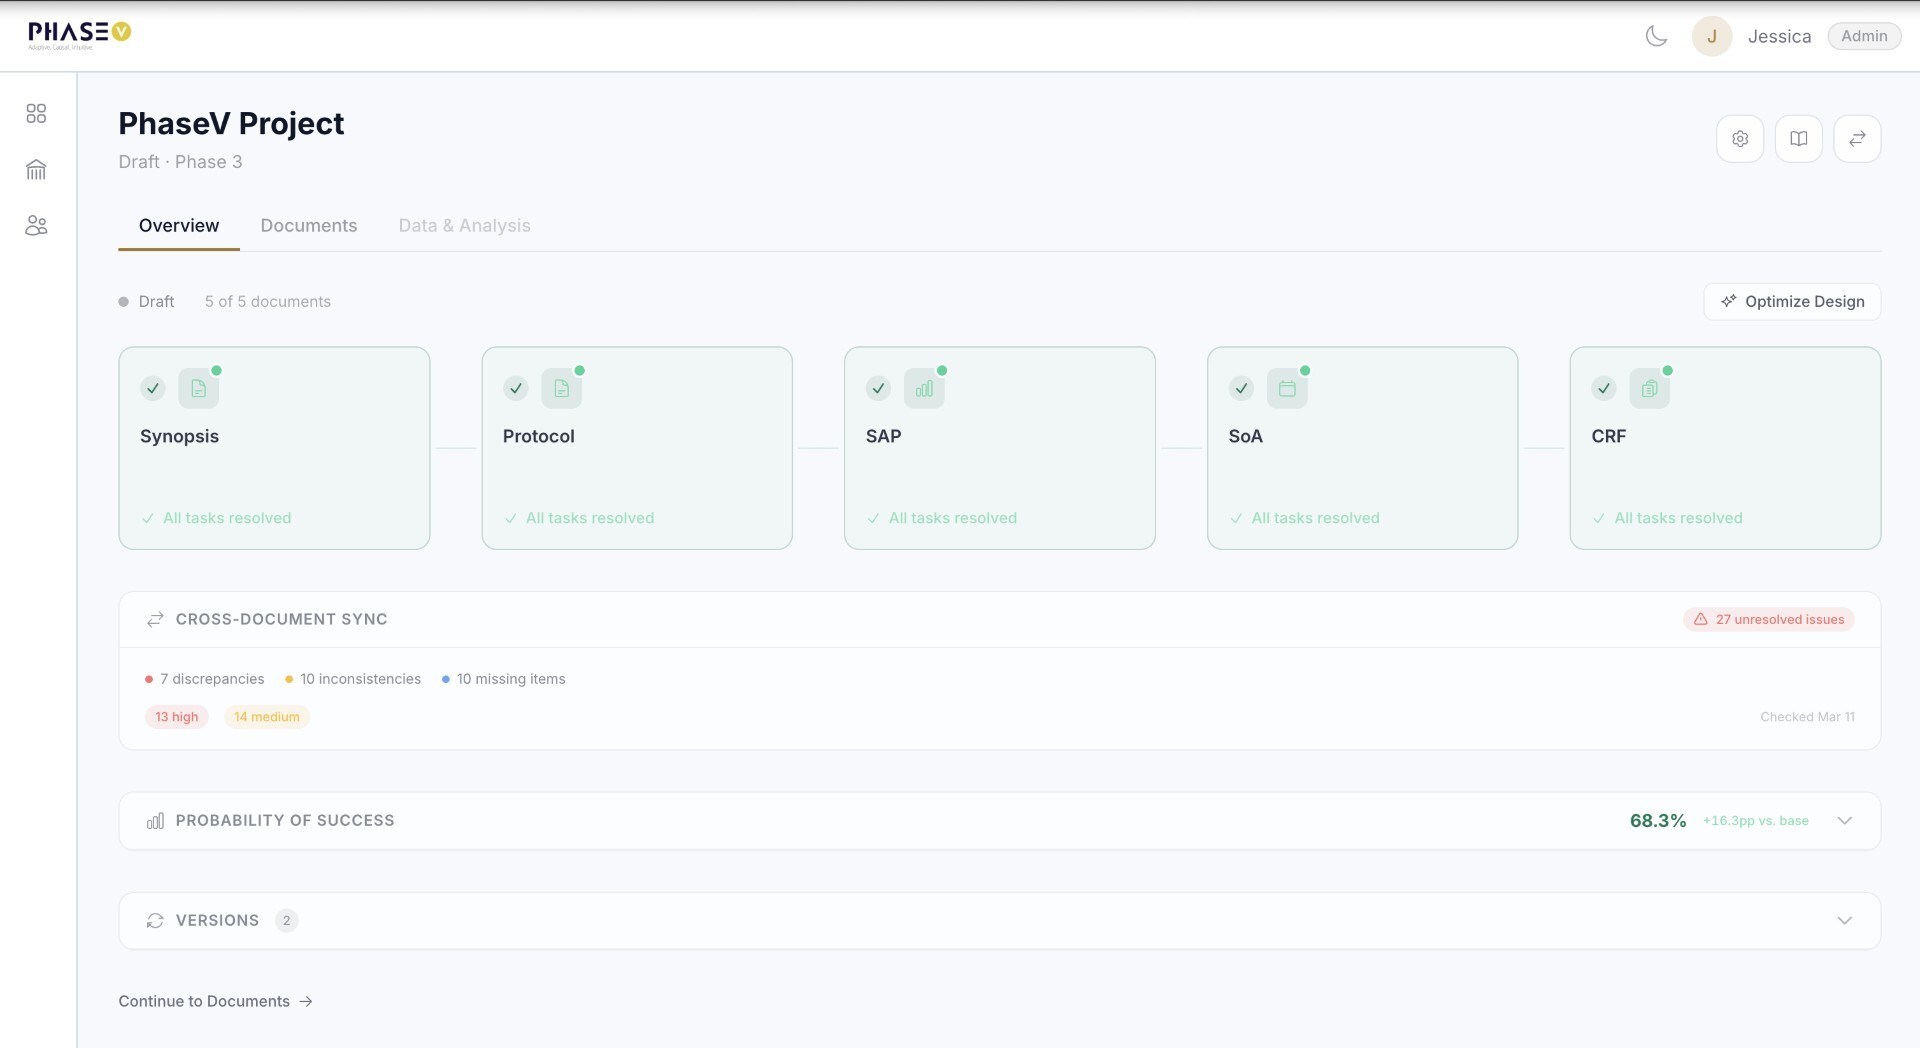Click the SoA calendar icon
The width and height of the screenshot is (1920, 1048).
(1287, 389)
